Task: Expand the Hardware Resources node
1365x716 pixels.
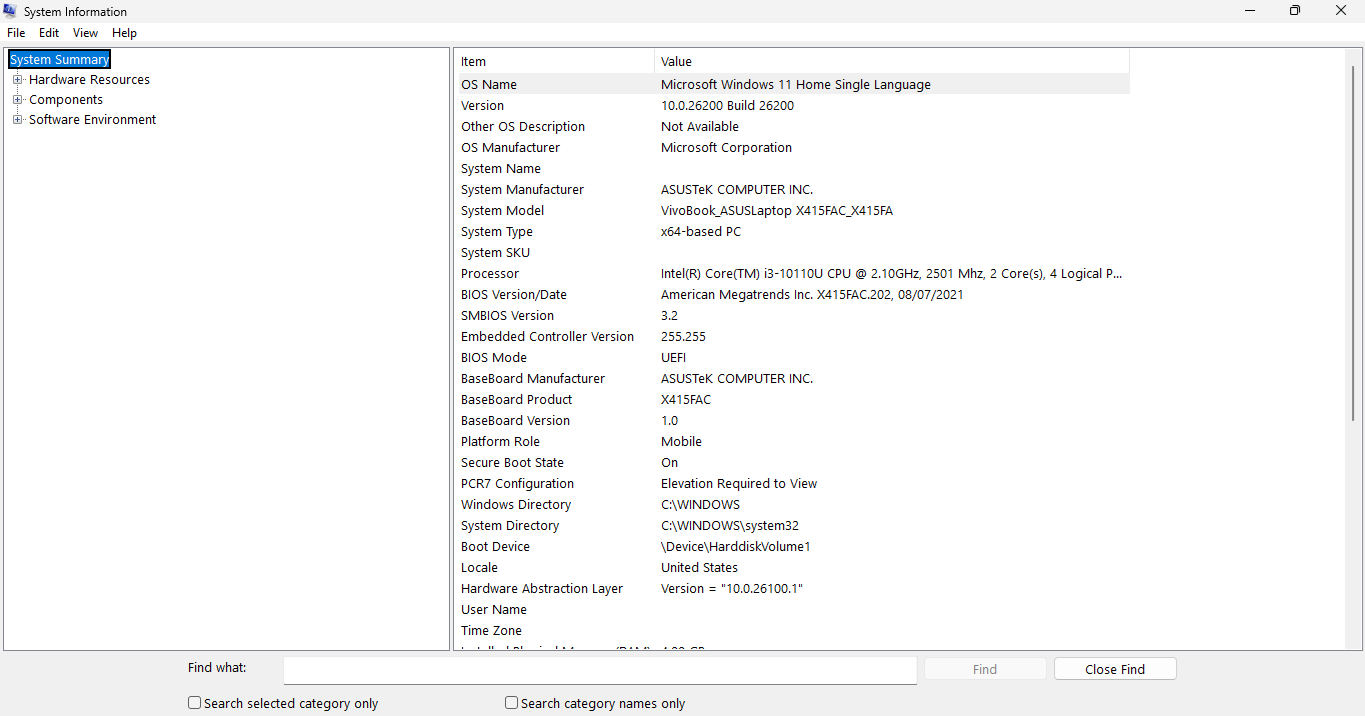Action: (x=17, y=80)
